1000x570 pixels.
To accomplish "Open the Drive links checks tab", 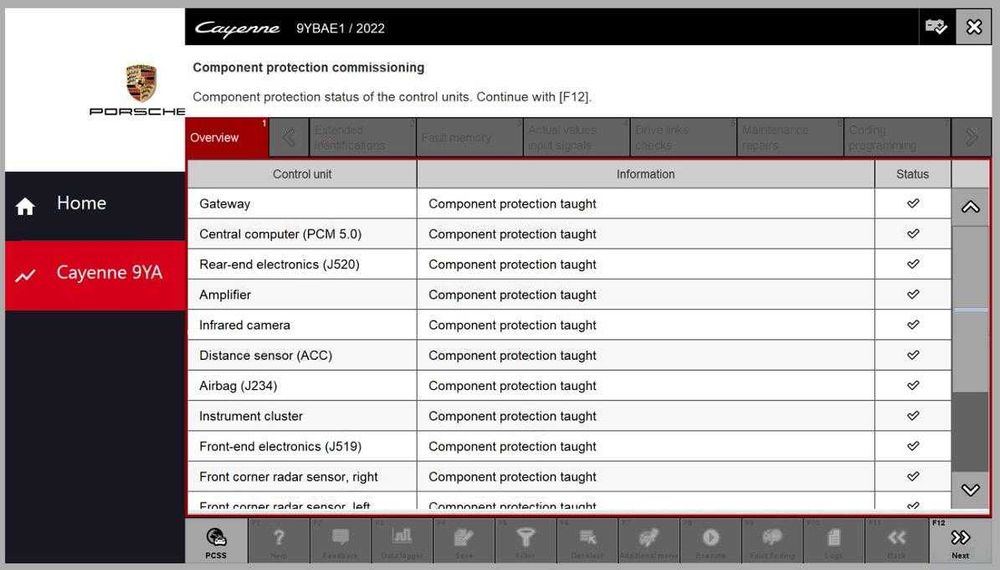I will 683,137.
